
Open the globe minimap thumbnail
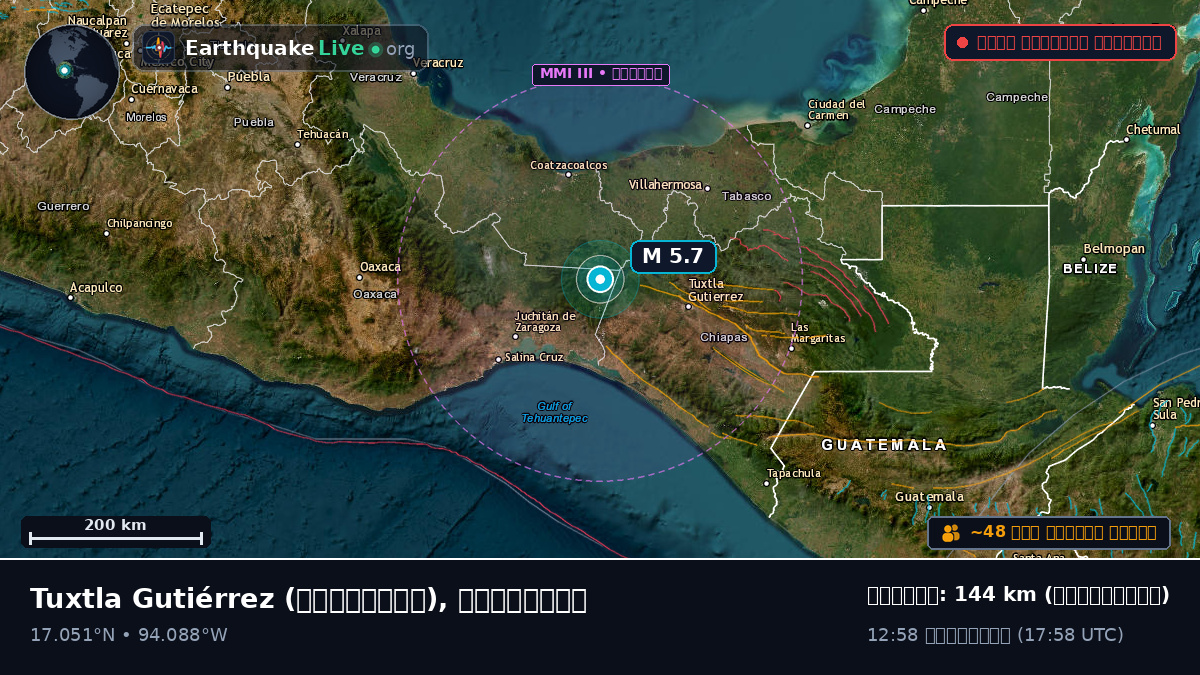point(72,72)
